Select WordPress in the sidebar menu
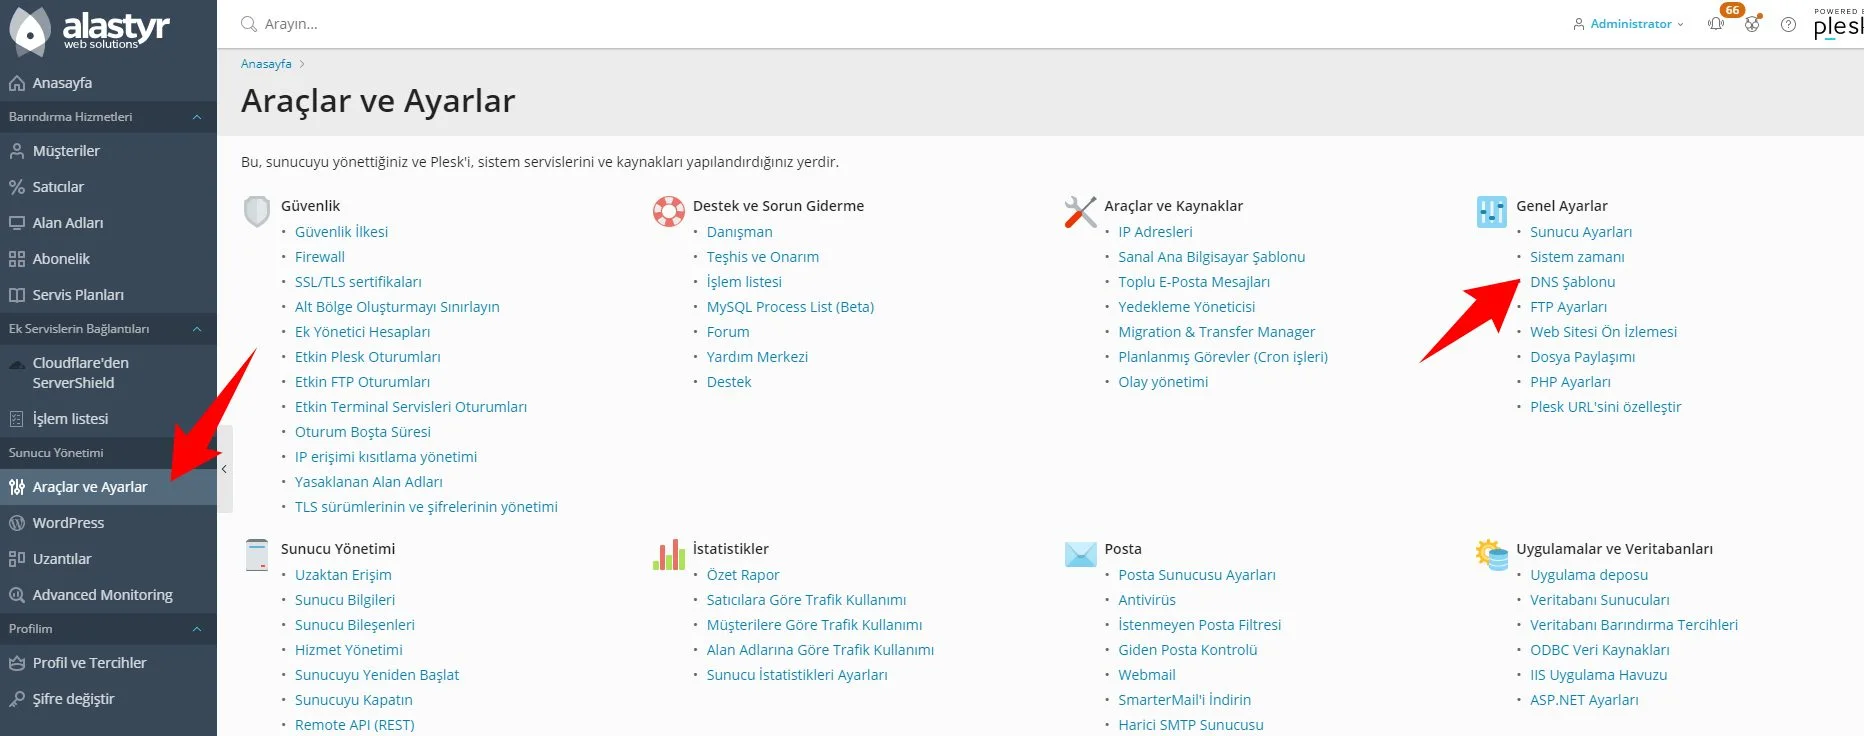The width and height of the screenshot is (1864, 736). [x=68, y=523]
